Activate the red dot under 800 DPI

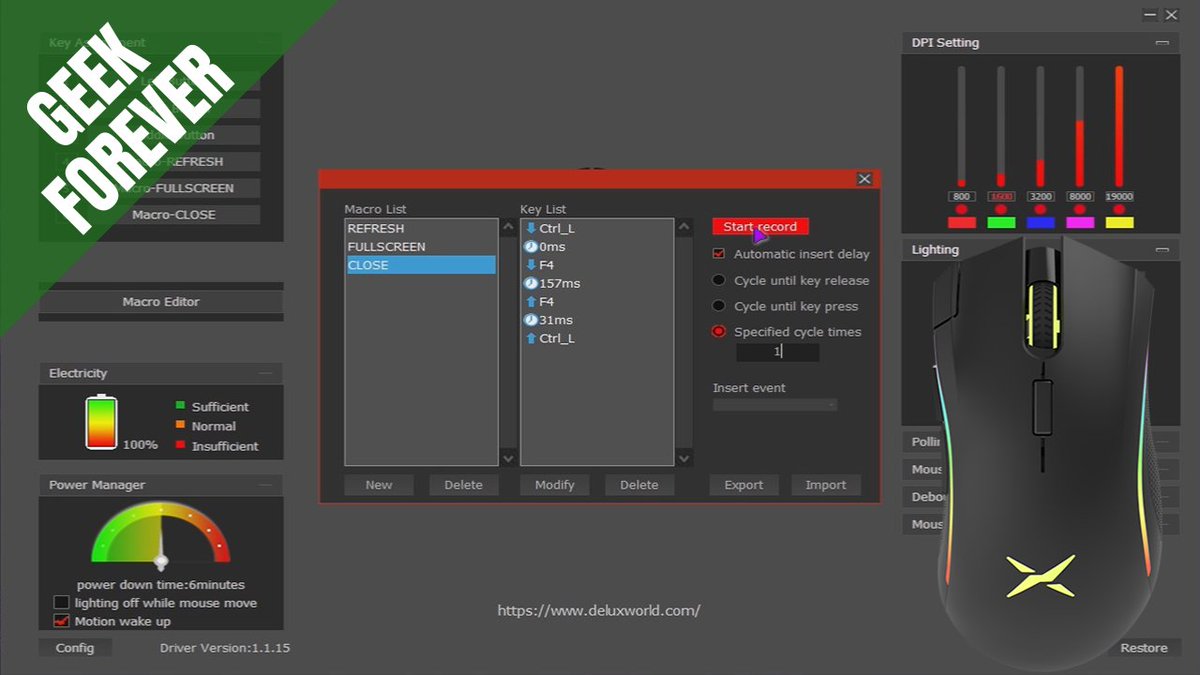962,209
